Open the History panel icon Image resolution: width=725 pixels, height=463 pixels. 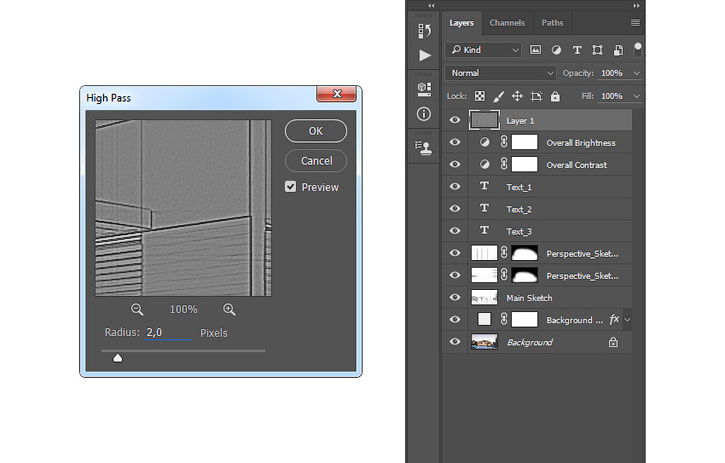click(424, 31)
